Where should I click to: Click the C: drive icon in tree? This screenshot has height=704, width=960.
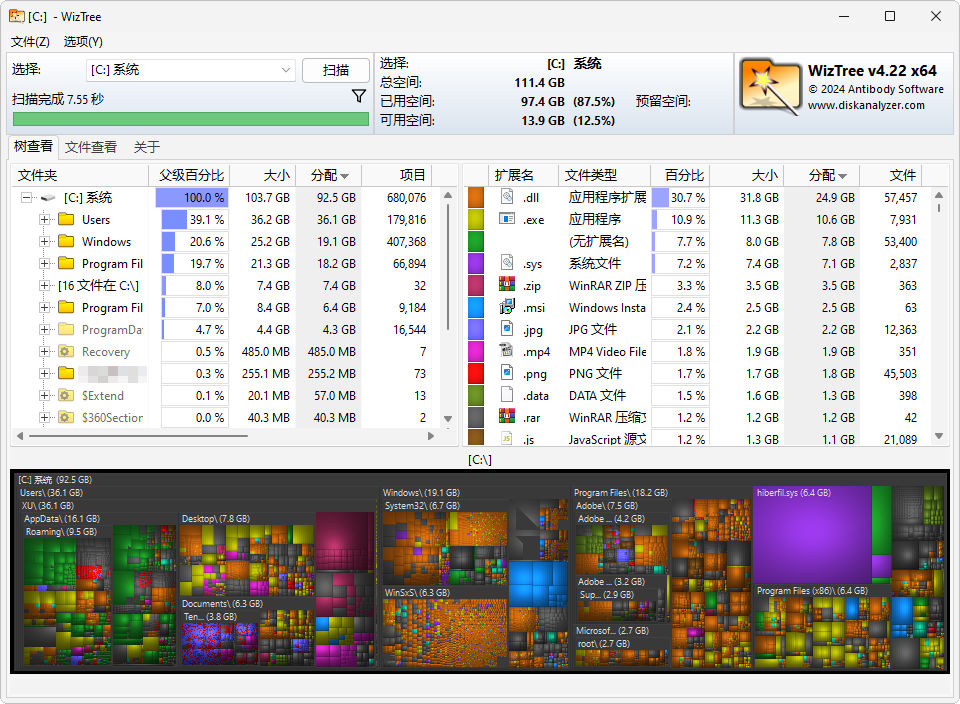(x=48, y=198)
